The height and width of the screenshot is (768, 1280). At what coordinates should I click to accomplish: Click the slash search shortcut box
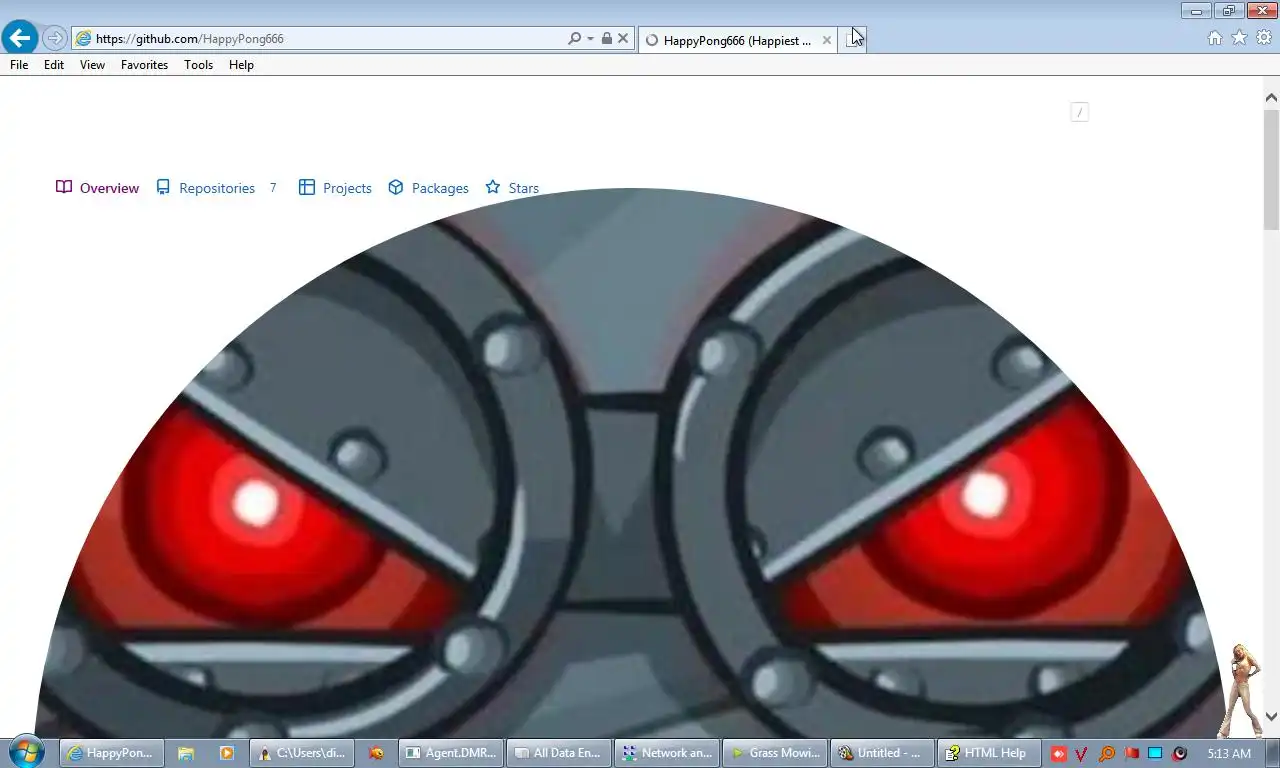[1079, 112]
